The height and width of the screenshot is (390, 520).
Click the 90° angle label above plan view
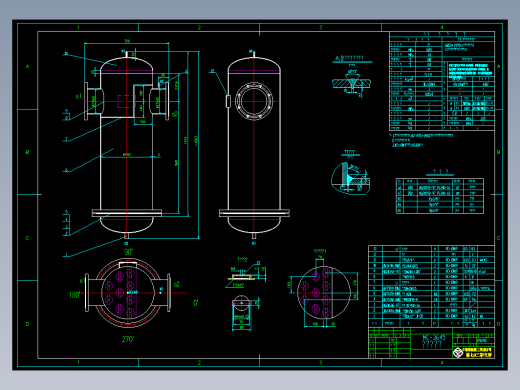[x=128, y=252]
